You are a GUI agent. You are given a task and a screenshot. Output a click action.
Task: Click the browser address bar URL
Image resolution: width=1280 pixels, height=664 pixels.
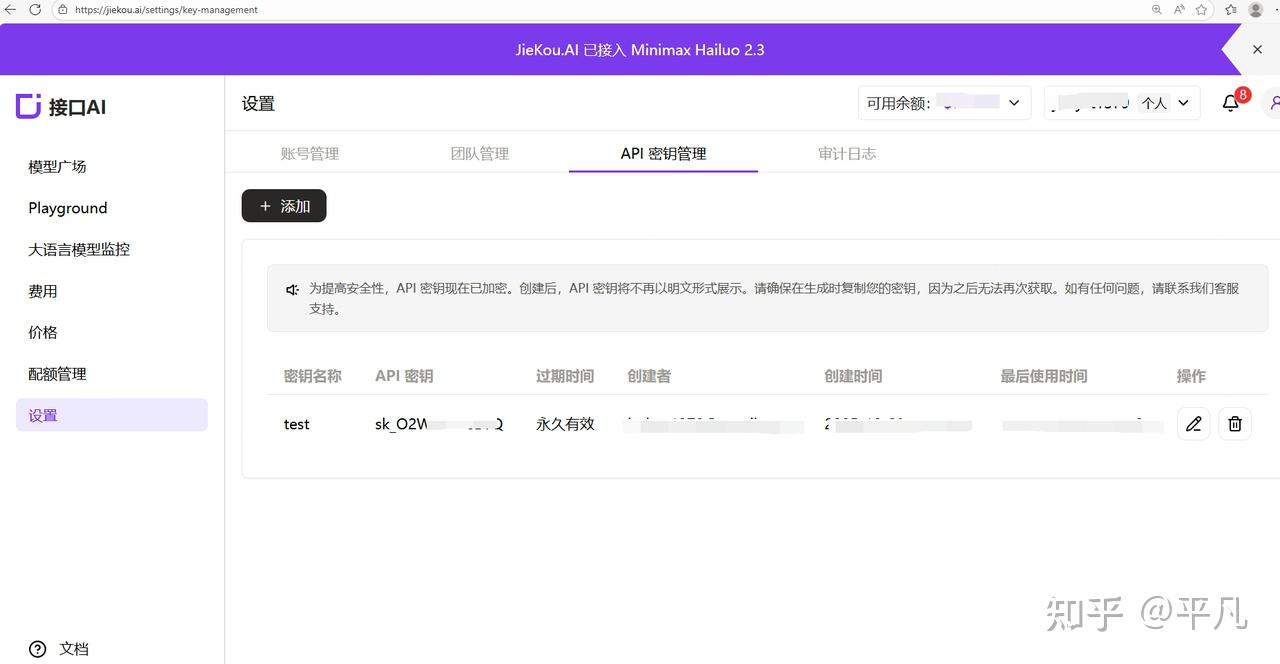pyautogui.click(x=166, y=10)
